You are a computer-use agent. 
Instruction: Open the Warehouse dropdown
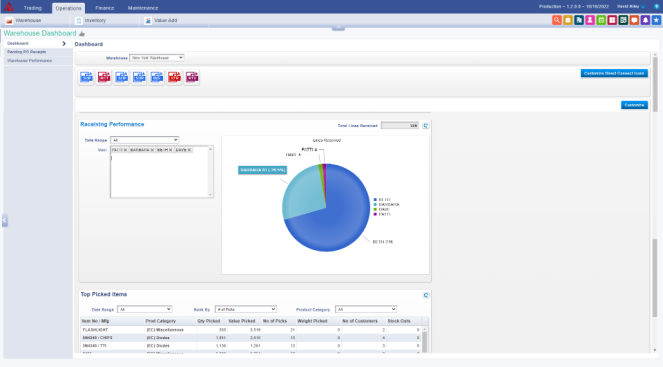(x=157, y=58)
